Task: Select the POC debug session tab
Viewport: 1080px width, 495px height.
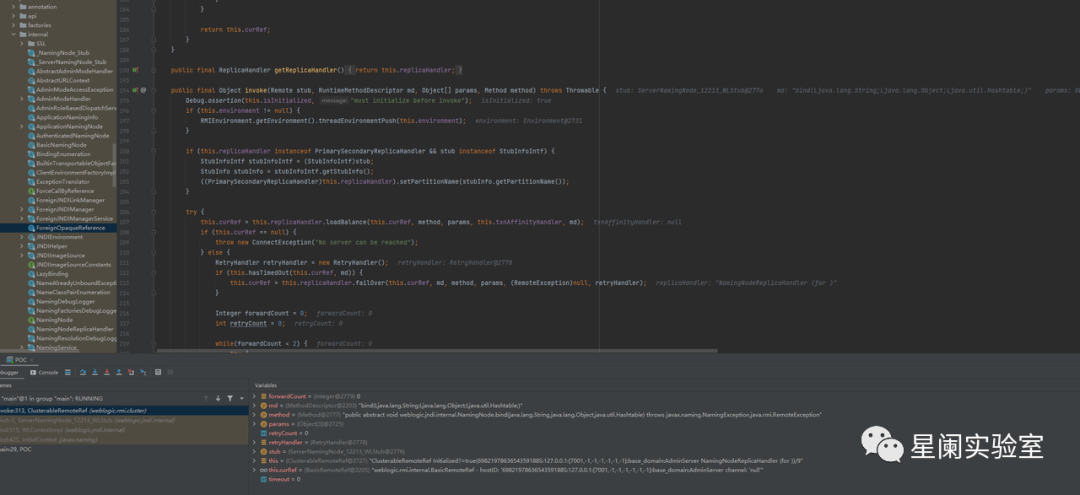Action: click(17, 359)
